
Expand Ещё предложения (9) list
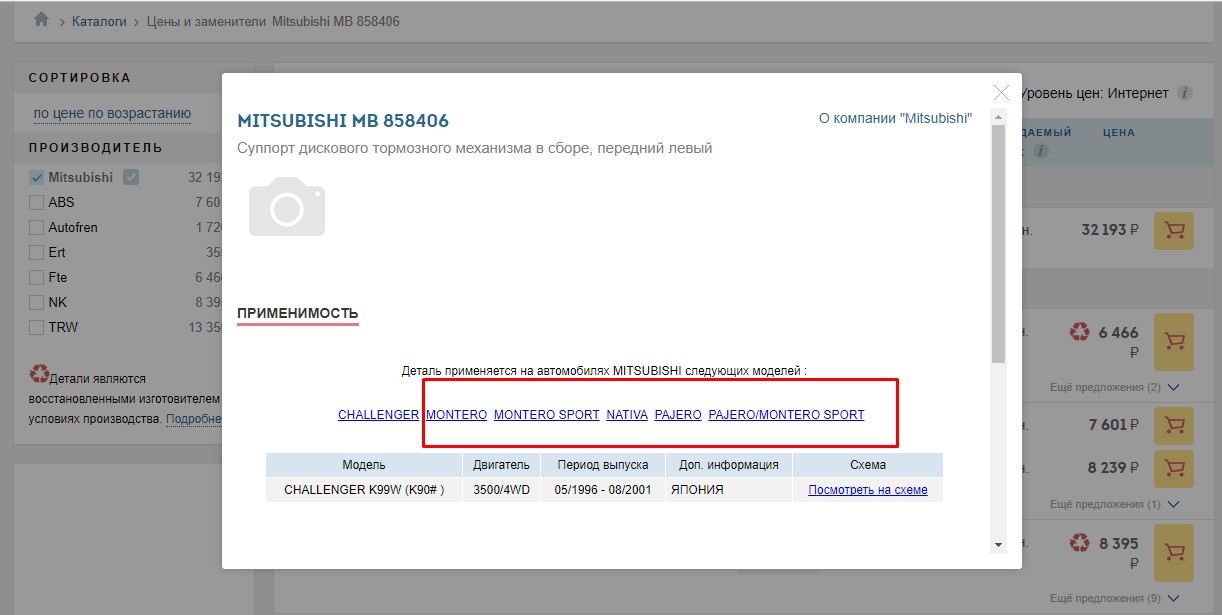[1115, 598]
